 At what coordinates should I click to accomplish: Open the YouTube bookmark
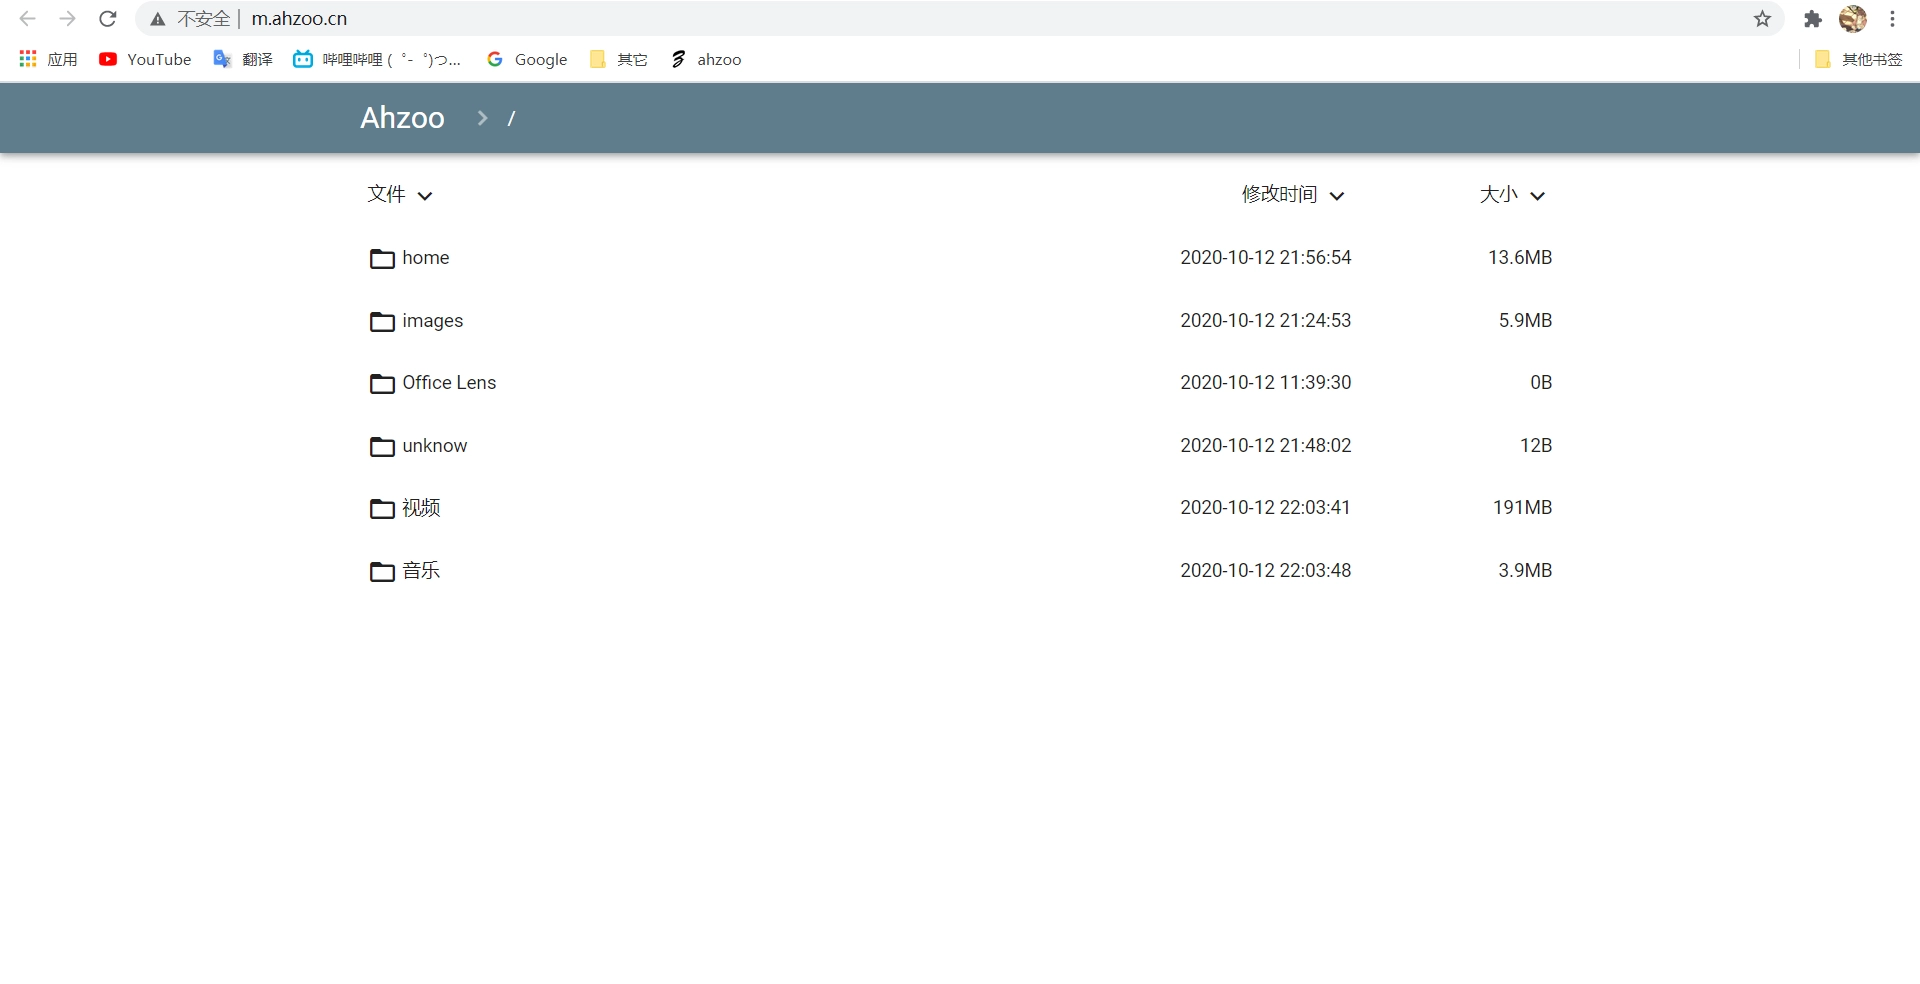click(145, 60)
